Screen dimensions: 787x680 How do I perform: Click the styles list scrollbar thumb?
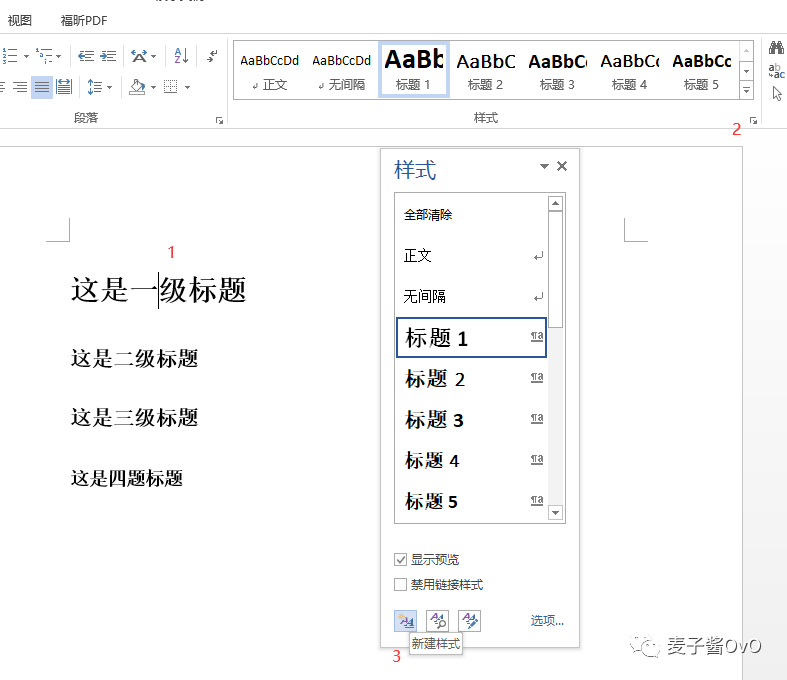pos(555,269)
